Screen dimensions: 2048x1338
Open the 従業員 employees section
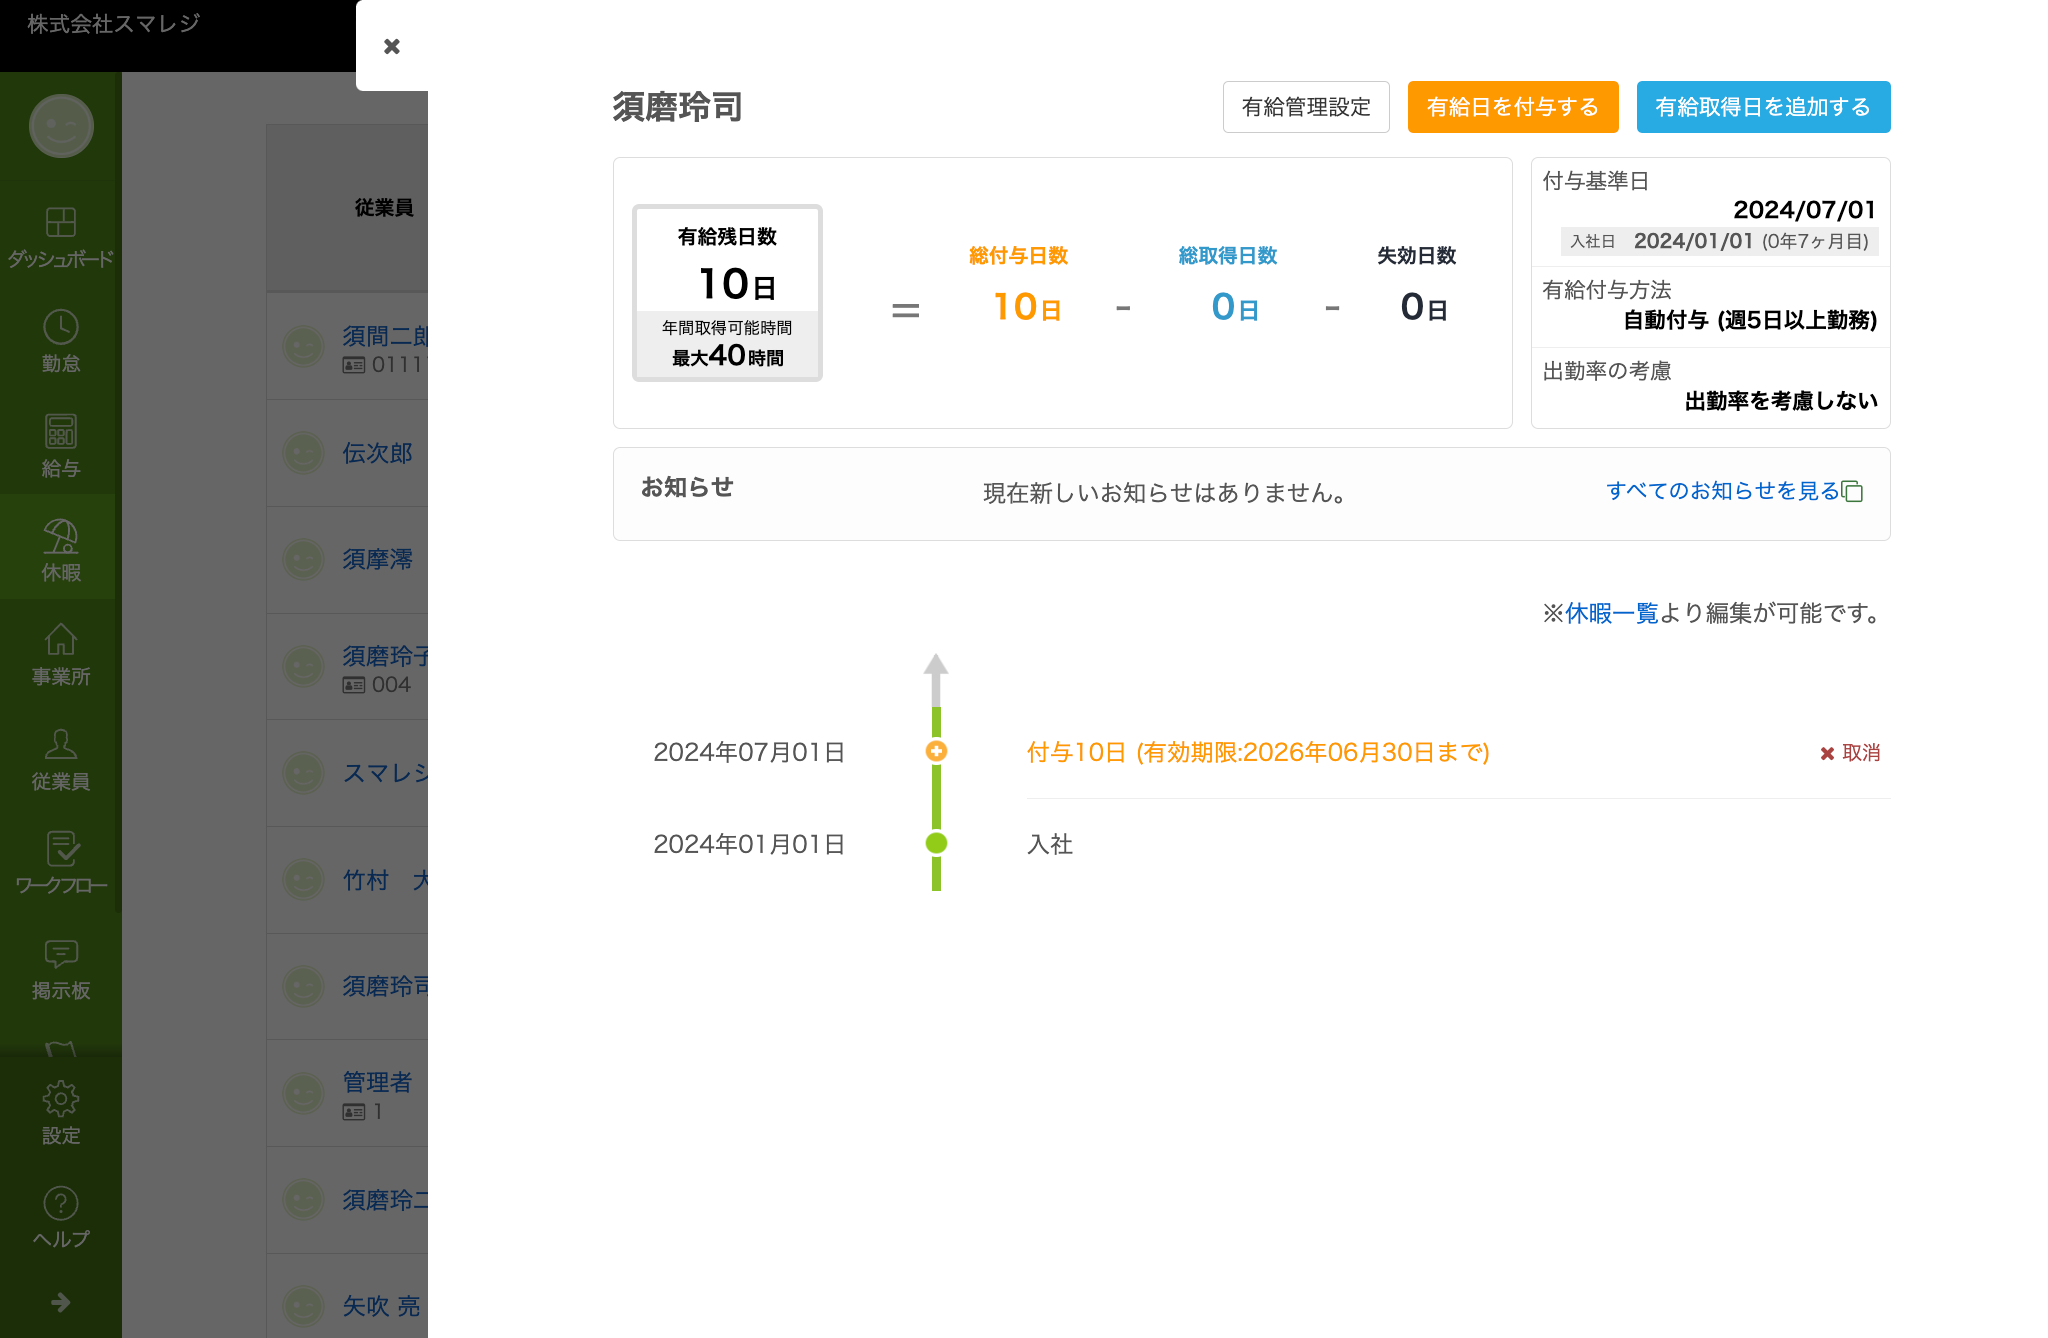(x=61, y=759)
